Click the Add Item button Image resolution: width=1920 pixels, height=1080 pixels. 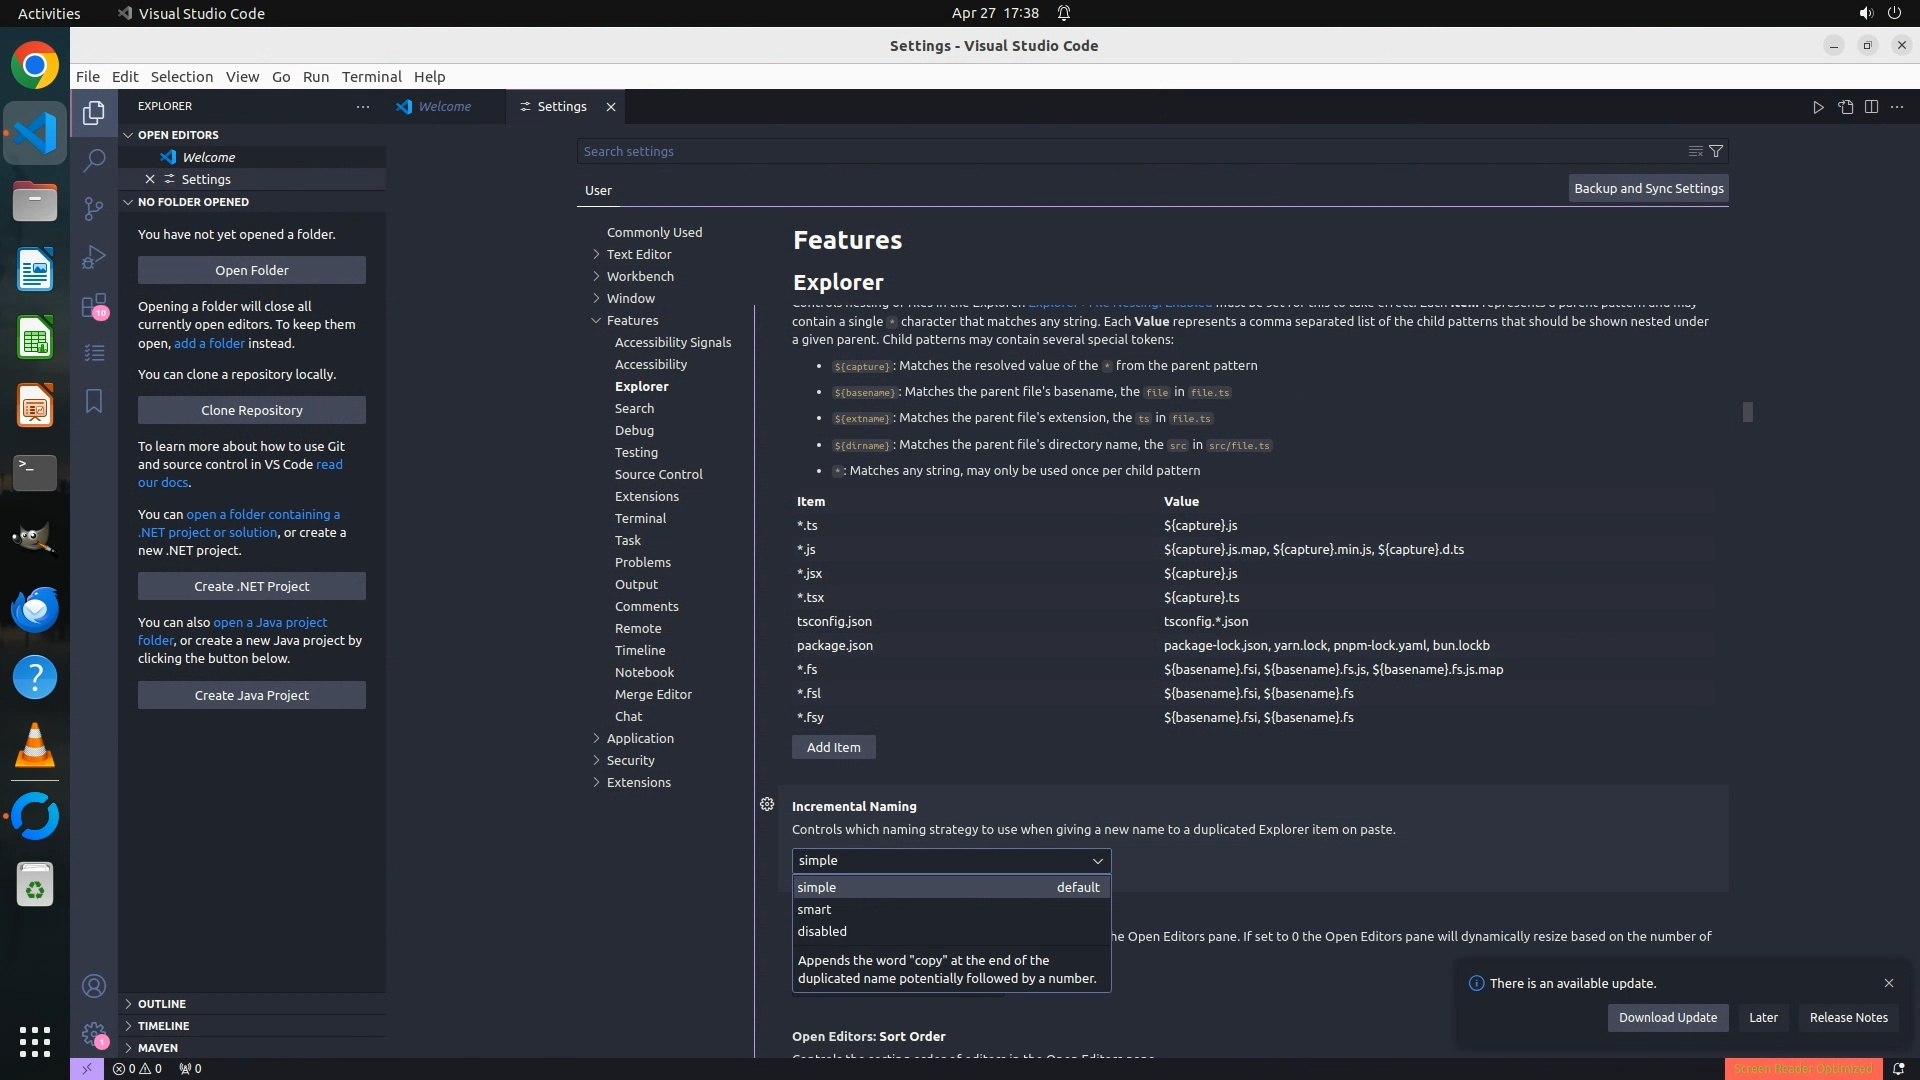tap(833, 747)
